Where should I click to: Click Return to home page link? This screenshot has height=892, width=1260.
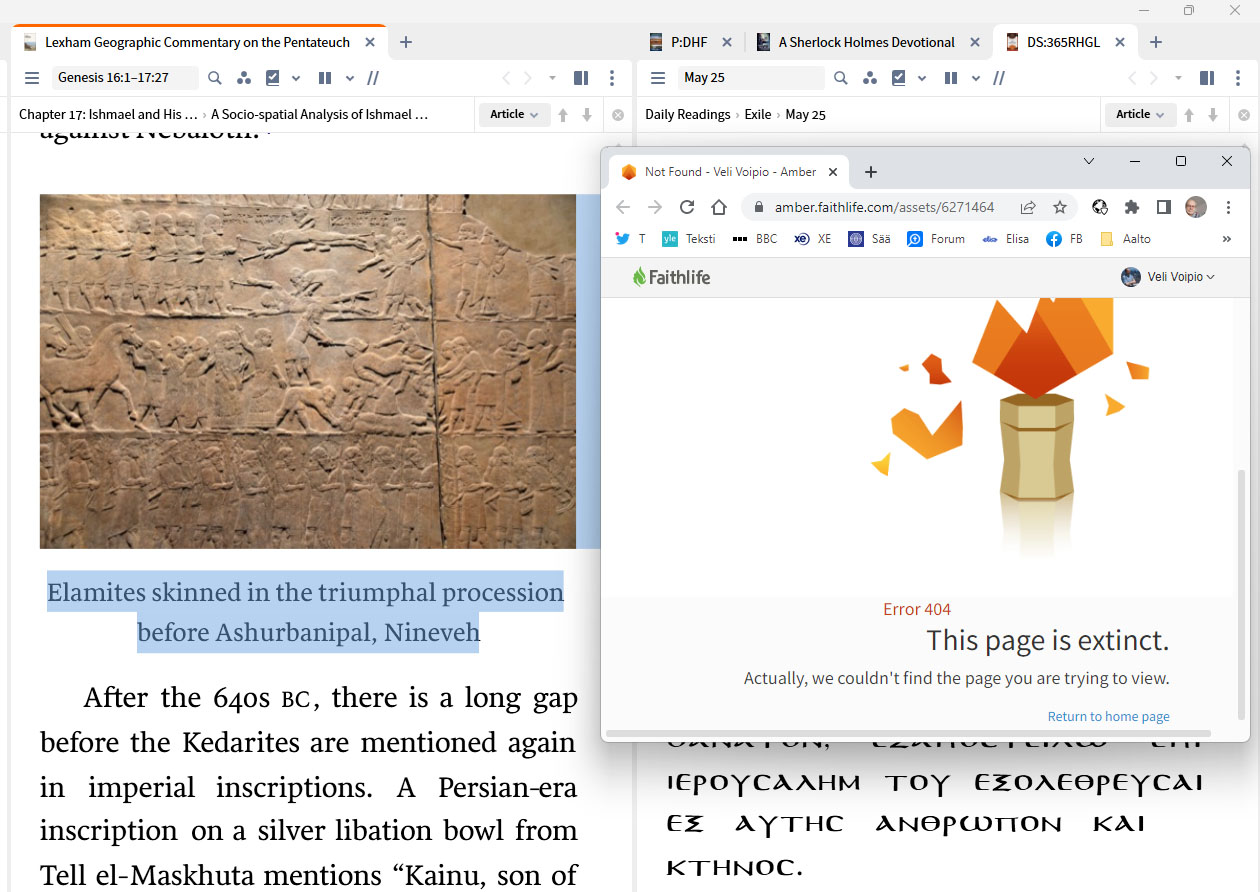1108,717
